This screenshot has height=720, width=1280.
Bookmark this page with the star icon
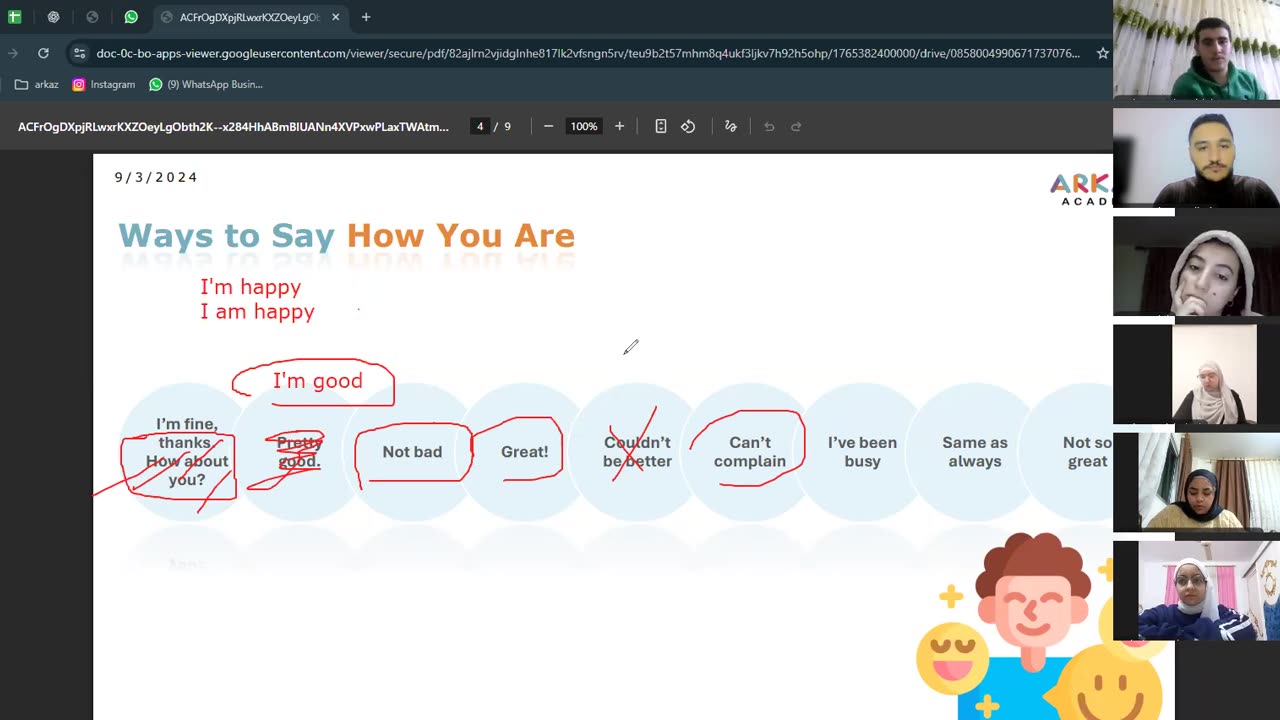1102,53
